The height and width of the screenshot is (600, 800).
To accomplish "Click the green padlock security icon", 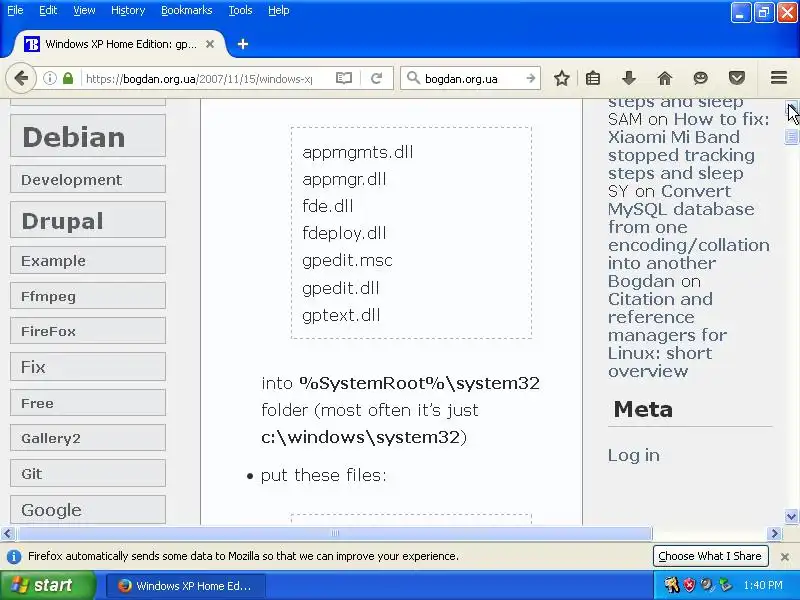I will pyautogui.click(x=68, y=79).
